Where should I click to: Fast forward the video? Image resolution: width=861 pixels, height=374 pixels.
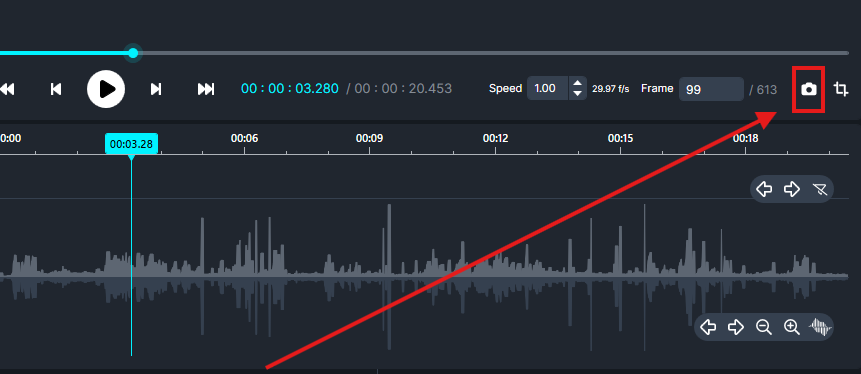point(206,89)
